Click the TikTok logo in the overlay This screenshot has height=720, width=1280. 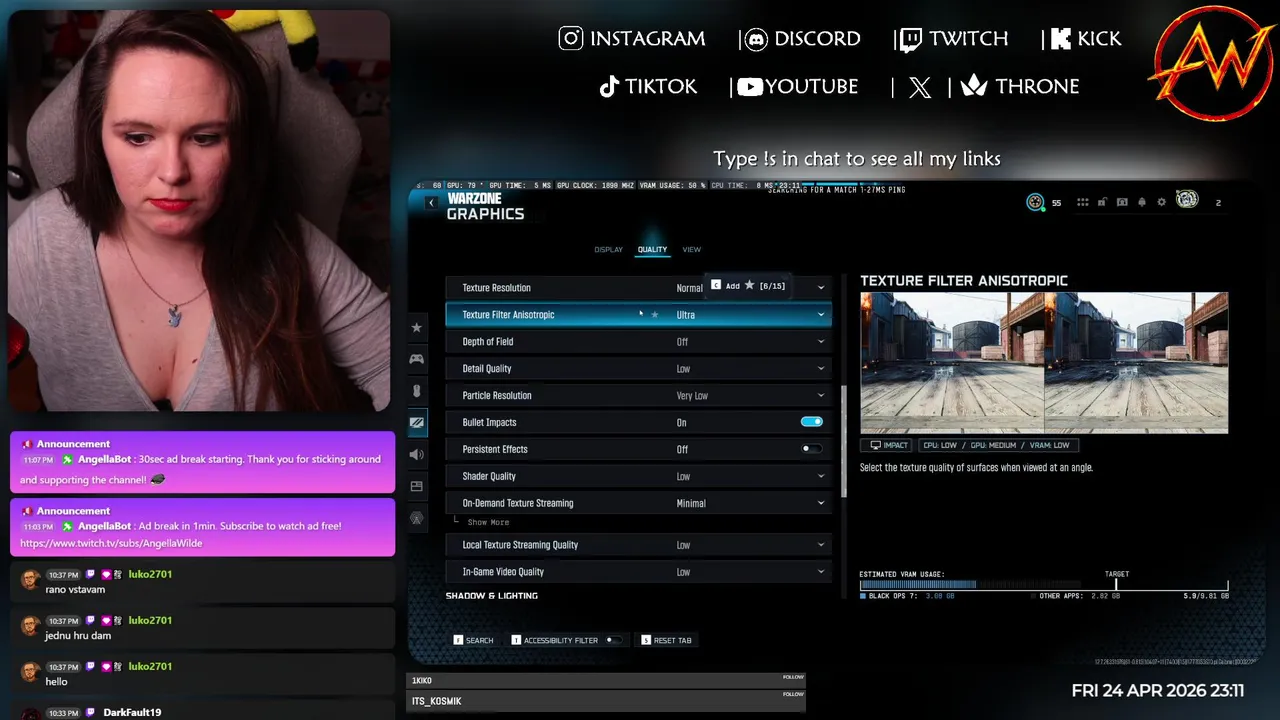[609, 87]
